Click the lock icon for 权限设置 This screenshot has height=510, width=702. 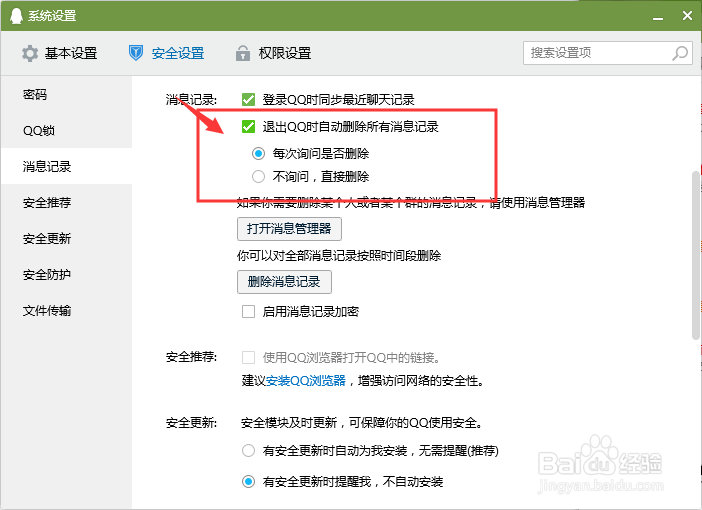(x=243, y=53)
